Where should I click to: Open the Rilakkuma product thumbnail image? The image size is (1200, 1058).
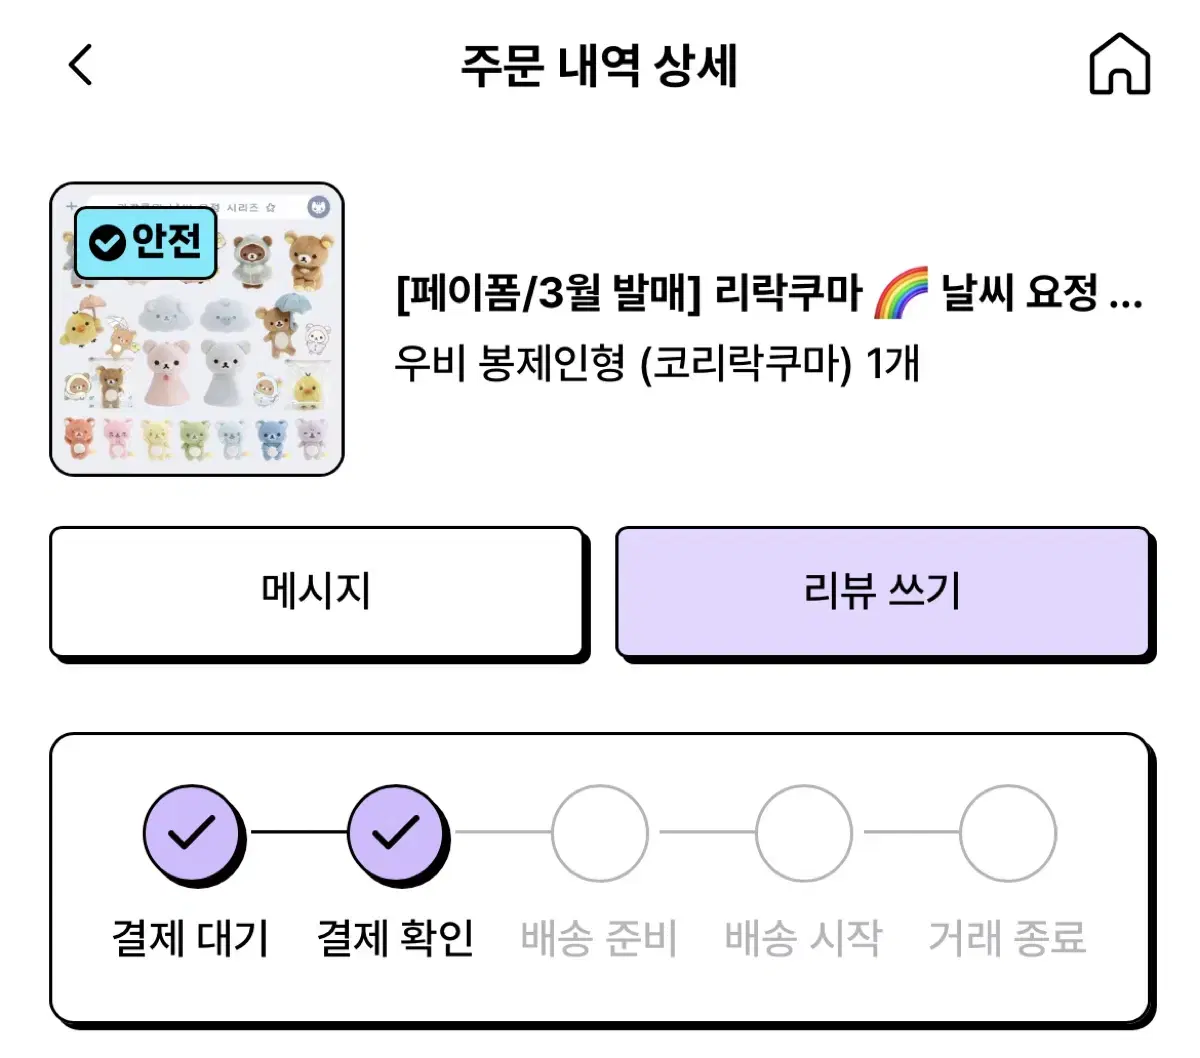click(197, 329)
